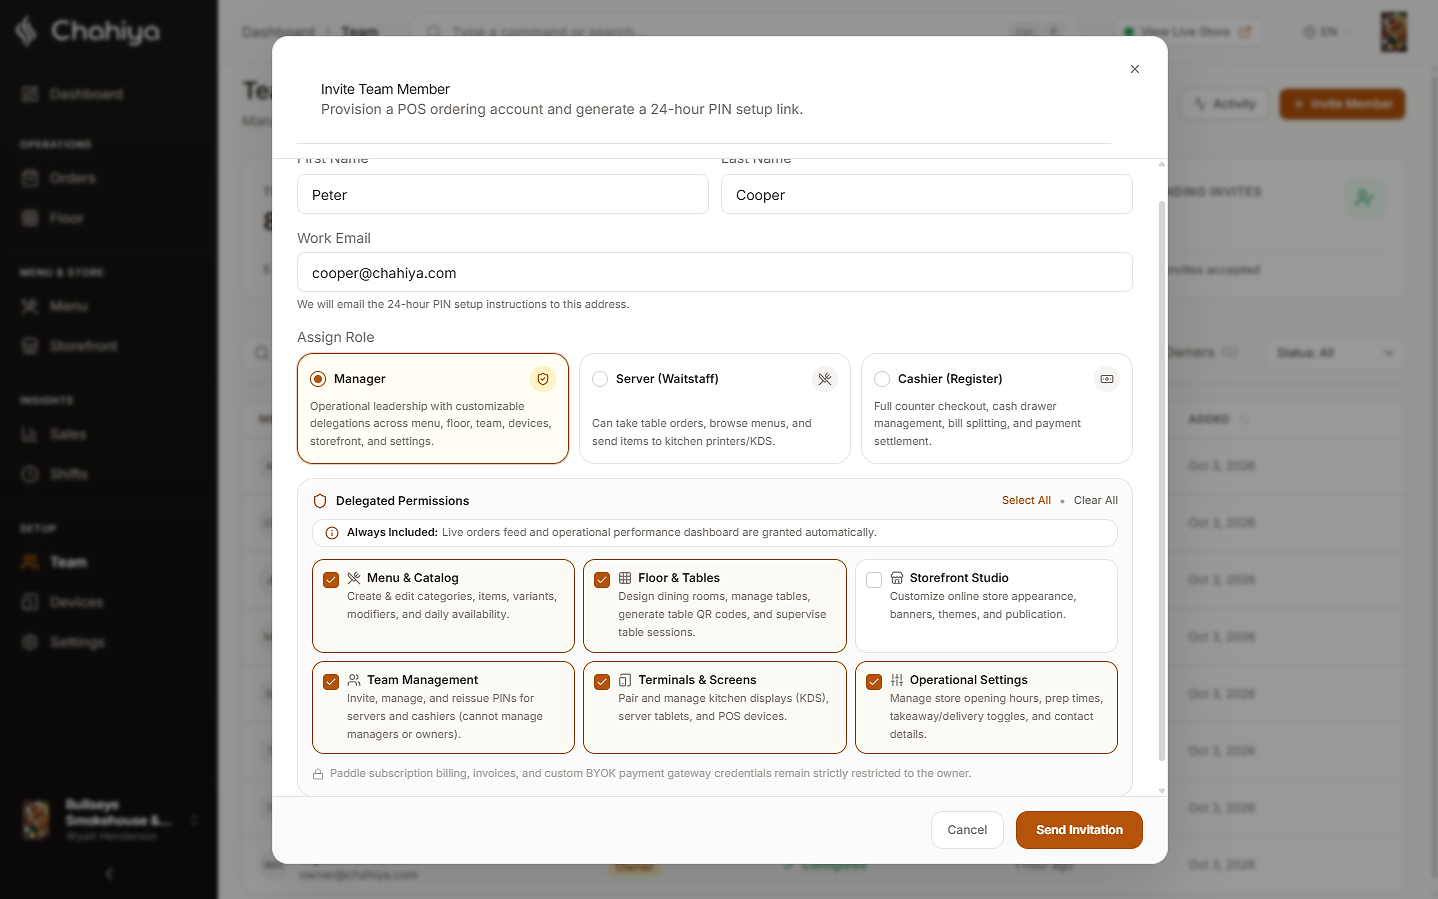The image size is (1438, 899).
Task: Click the Select All permissions link
Action: (1026, 501)
